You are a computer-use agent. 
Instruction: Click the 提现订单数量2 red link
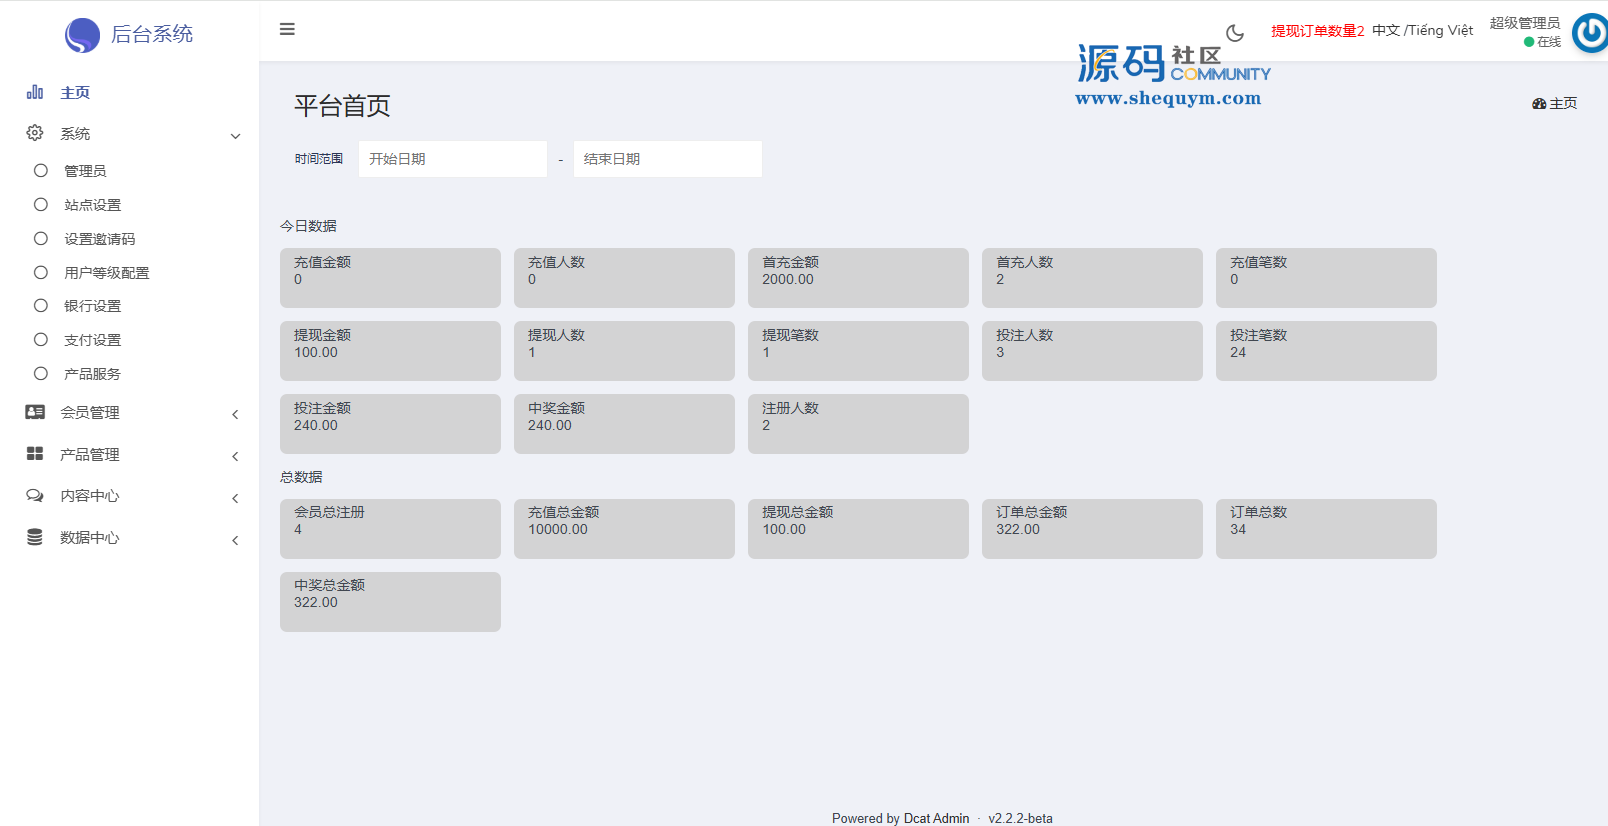tap(1317, 31)
